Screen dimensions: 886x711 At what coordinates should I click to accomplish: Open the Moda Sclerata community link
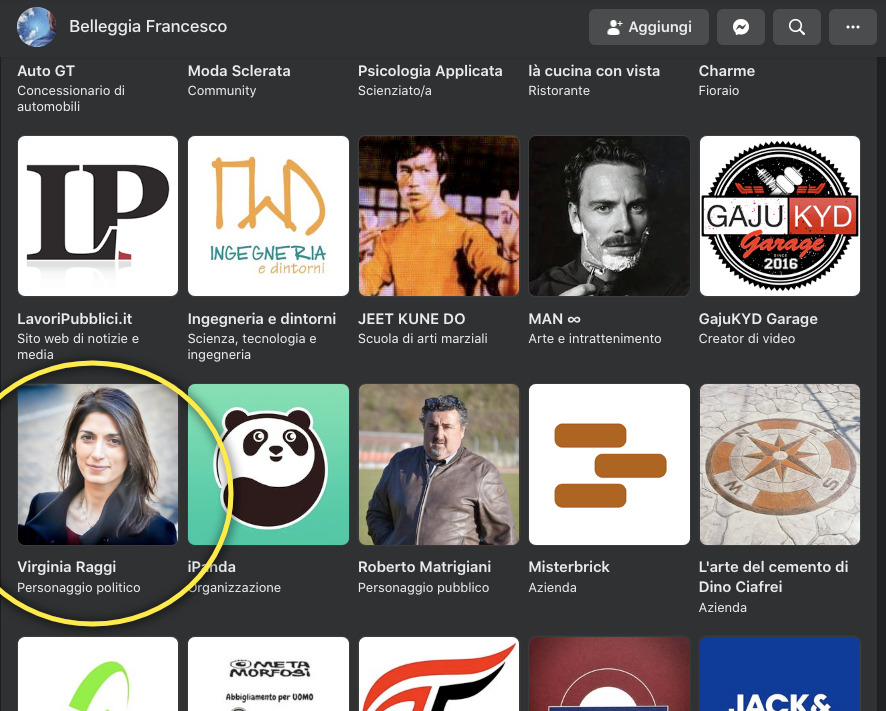[239, 71]
